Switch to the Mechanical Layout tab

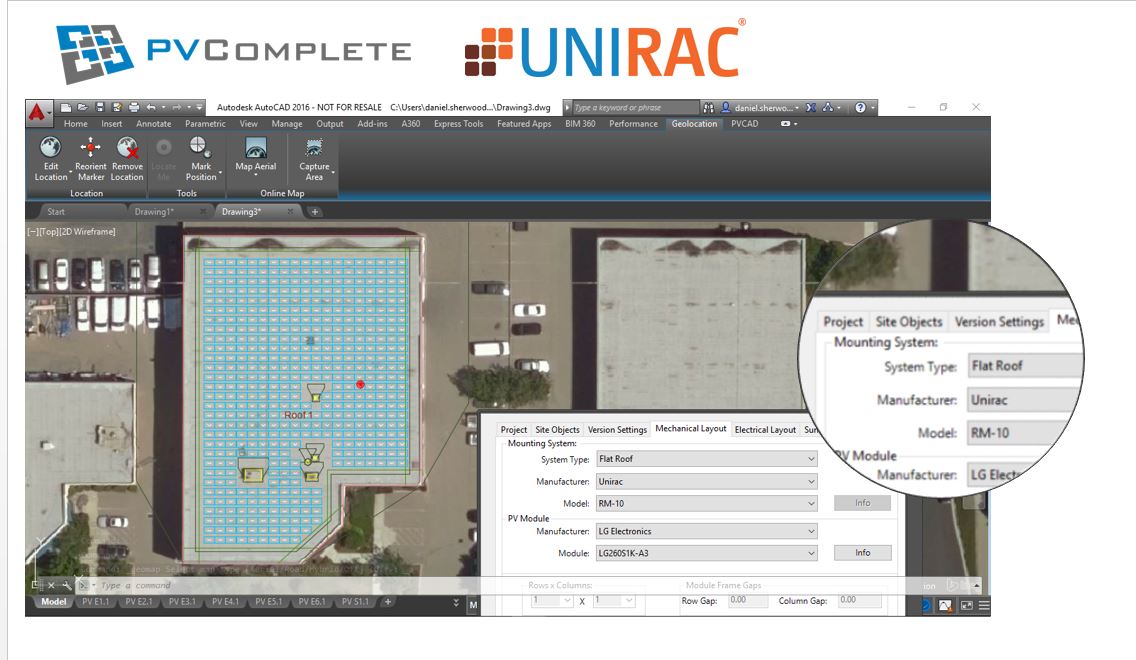tap(690, 429)
